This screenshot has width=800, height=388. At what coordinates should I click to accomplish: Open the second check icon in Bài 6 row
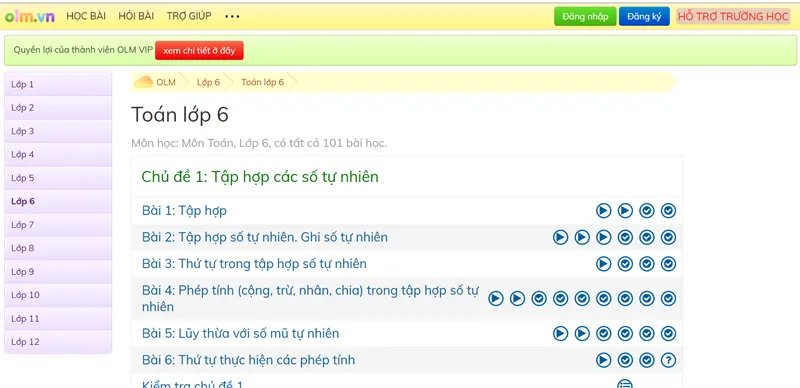[x=646, y=360]
